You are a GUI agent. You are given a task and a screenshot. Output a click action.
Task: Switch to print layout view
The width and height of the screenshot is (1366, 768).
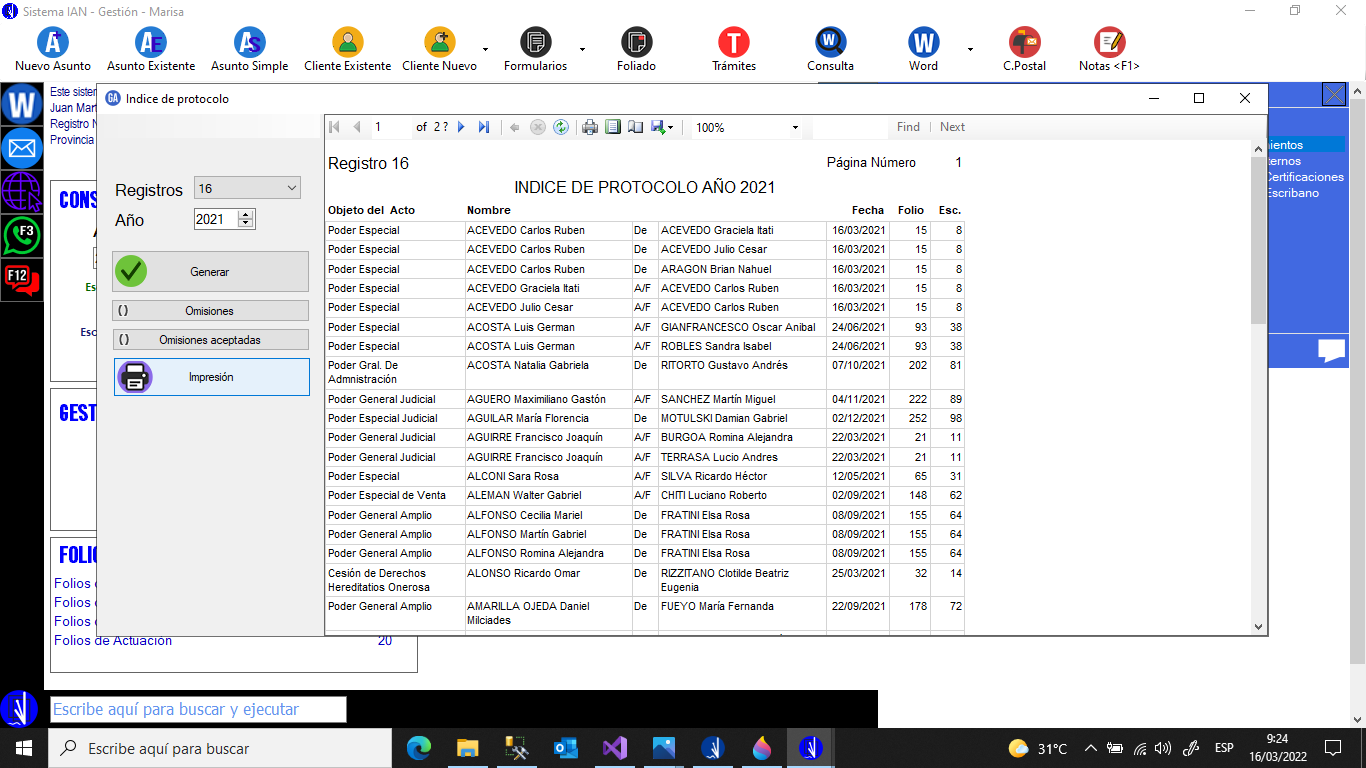tap(613, 127)
